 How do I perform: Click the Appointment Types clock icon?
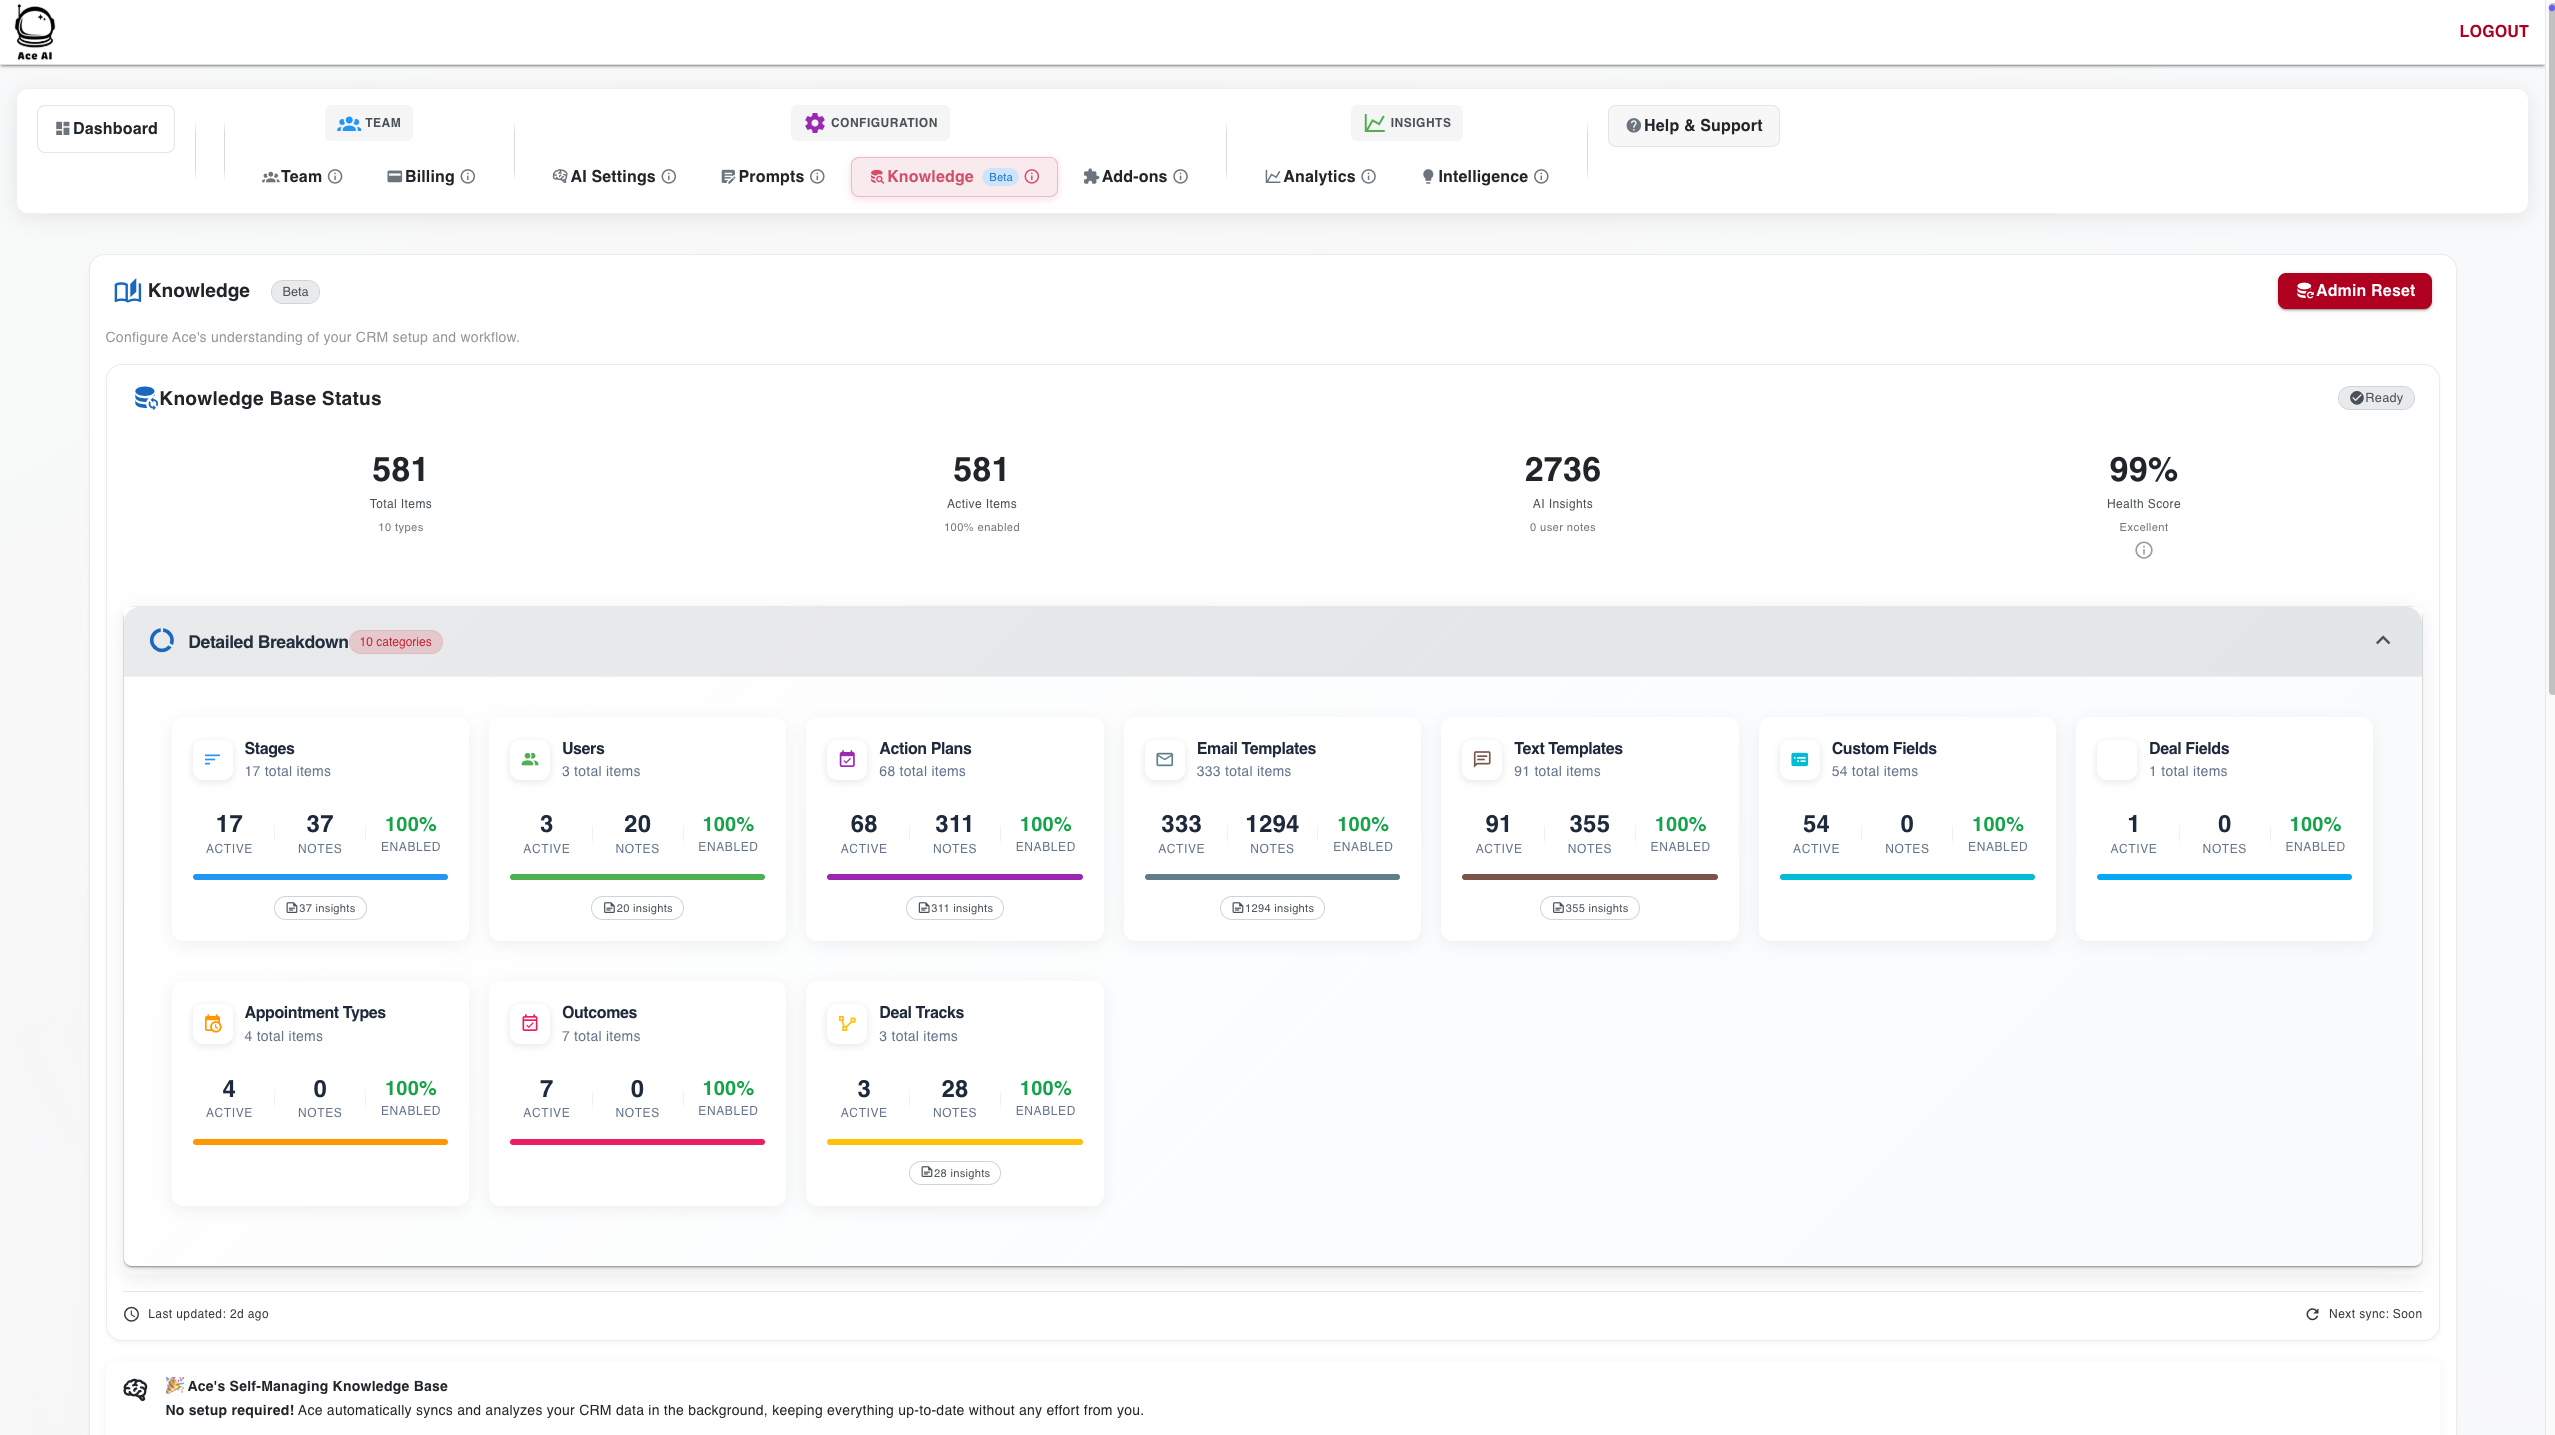213,1024
